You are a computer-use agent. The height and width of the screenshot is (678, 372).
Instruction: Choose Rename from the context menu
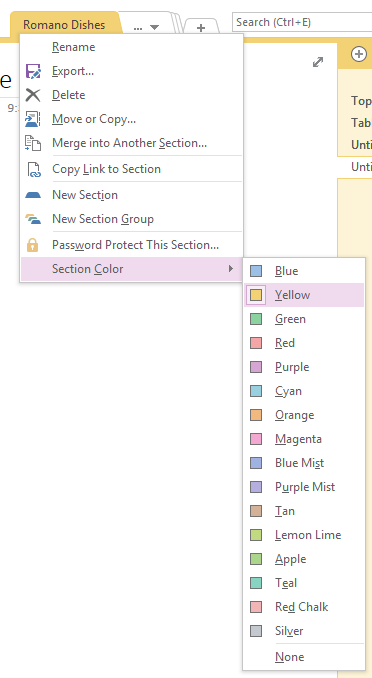[74, 47]
